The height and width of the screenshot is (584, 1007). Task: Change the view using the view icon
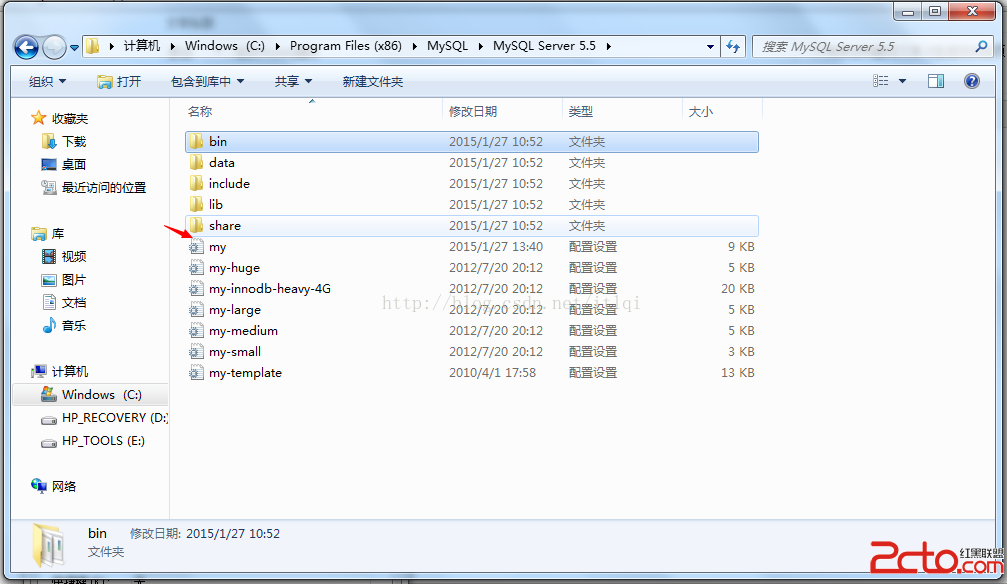point(880,81)
